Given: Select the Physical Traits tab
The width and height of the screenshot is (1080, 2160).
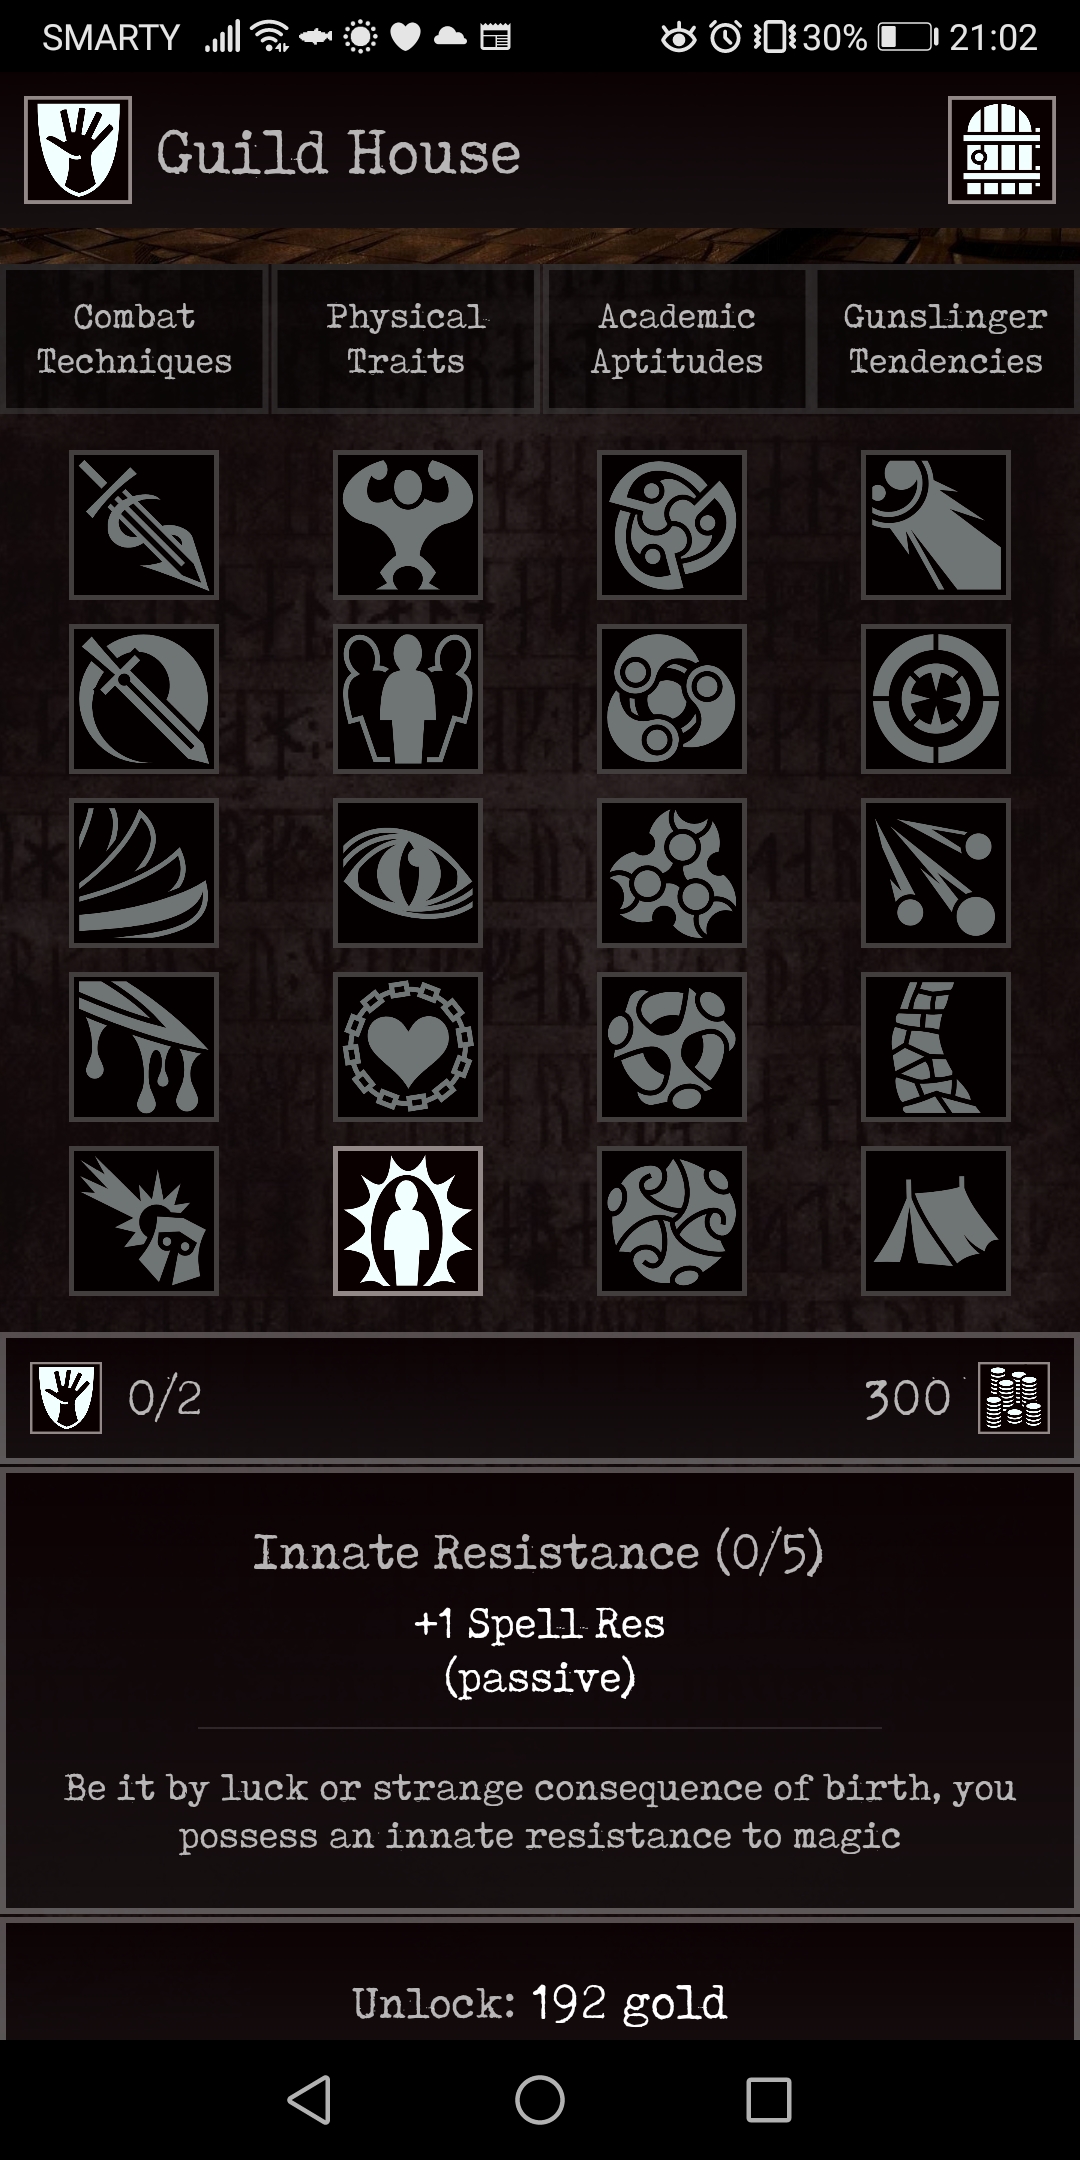Looking at the screenshot, I should click(x=406, y=339).
